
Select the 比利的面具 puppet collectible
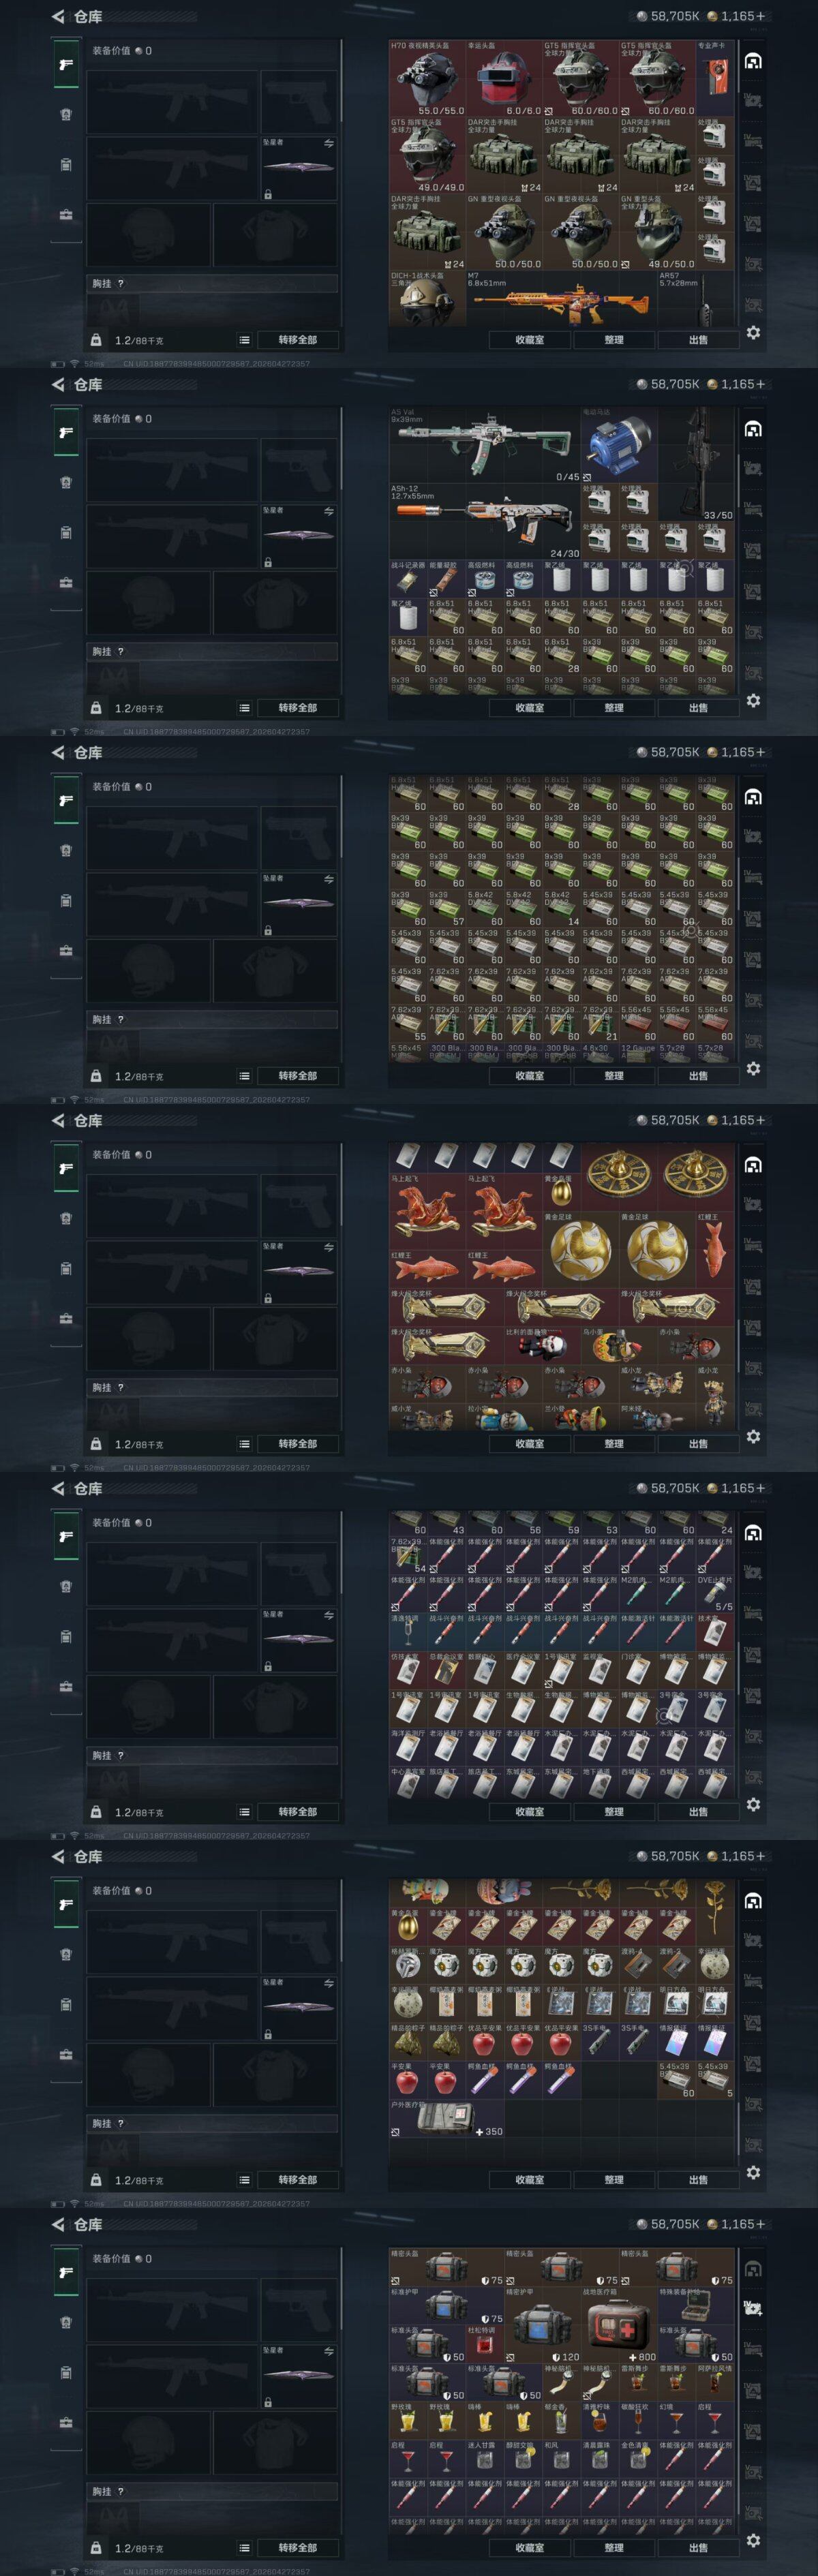click(x=542, y=1346)
